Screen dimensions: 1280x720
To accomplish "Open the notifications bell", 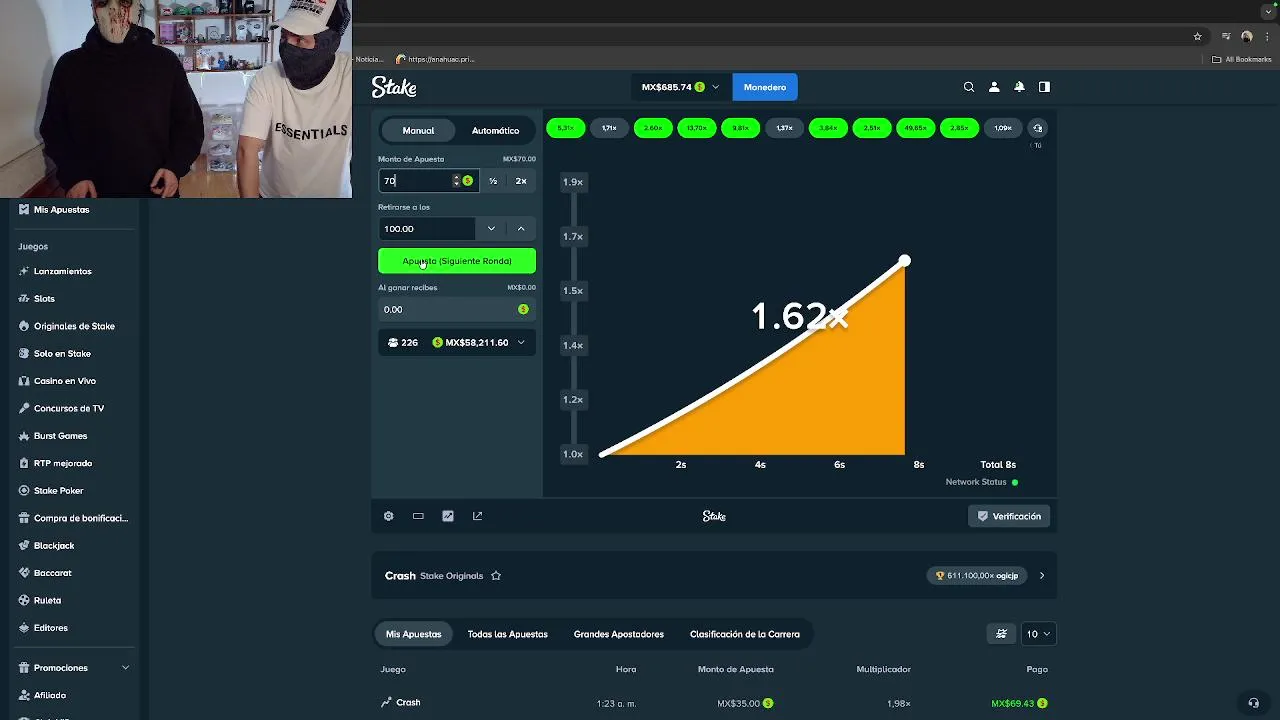I will (1019, 87).
